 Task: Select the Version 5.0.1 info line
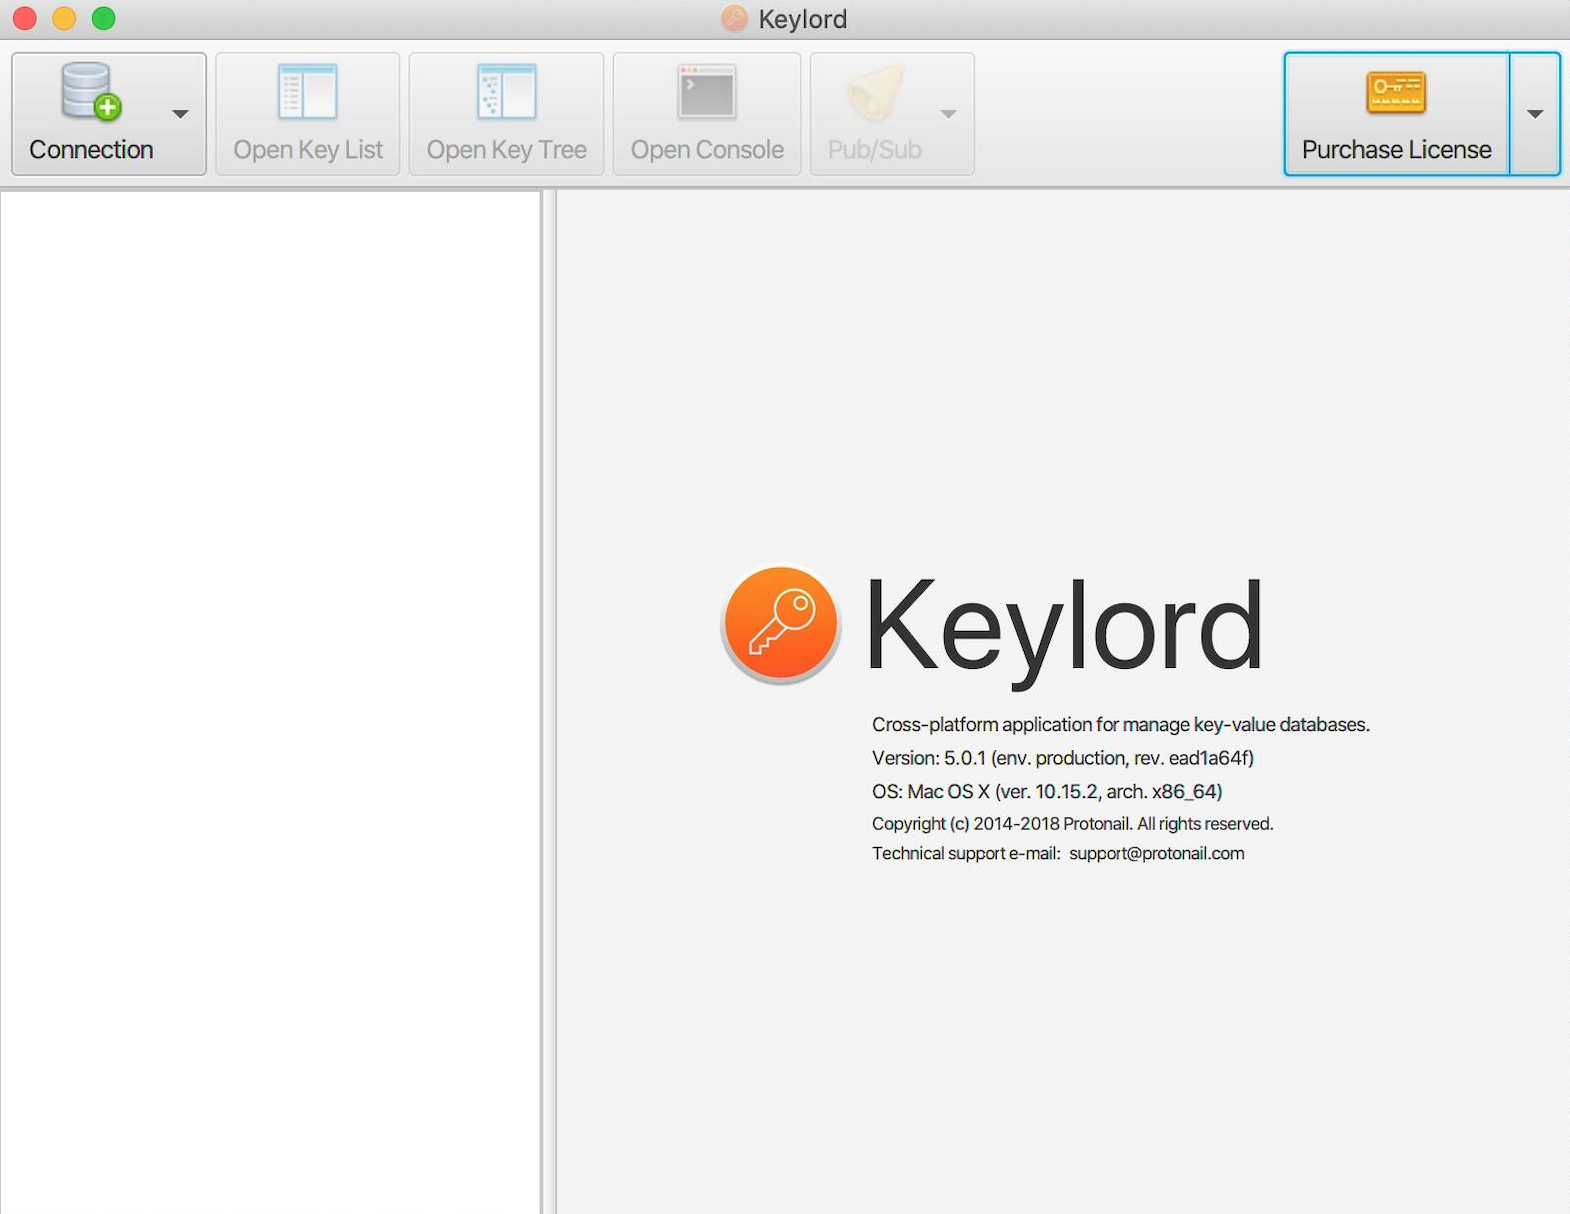1062,758
